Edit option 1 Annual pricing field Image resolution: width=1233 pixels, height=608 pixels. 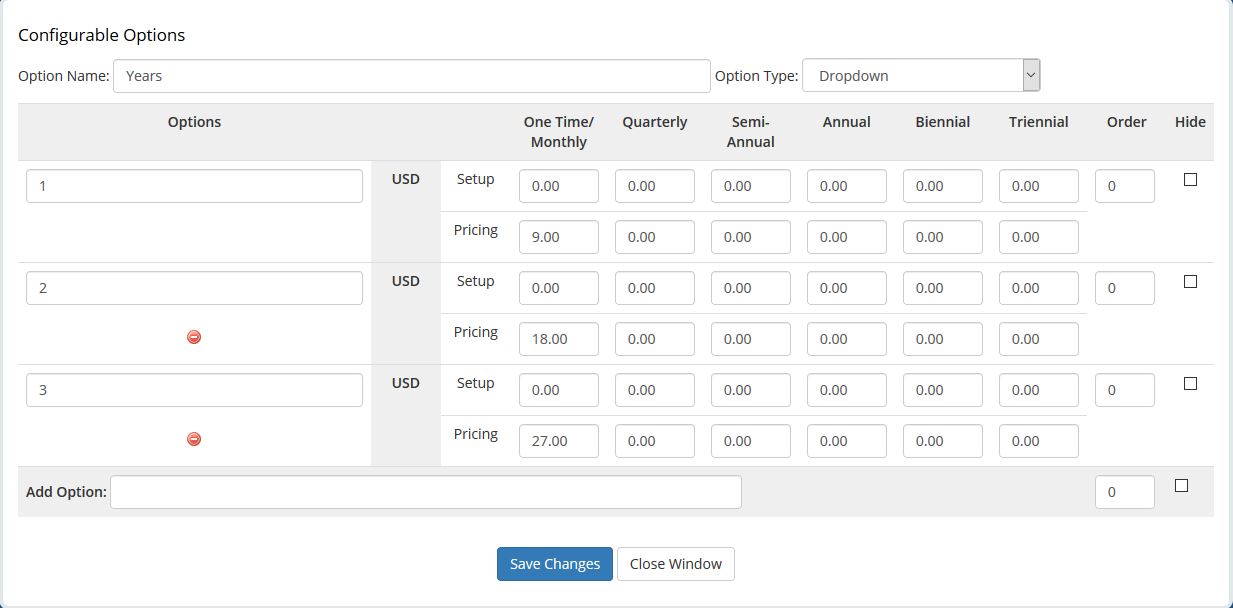[847, 237]
